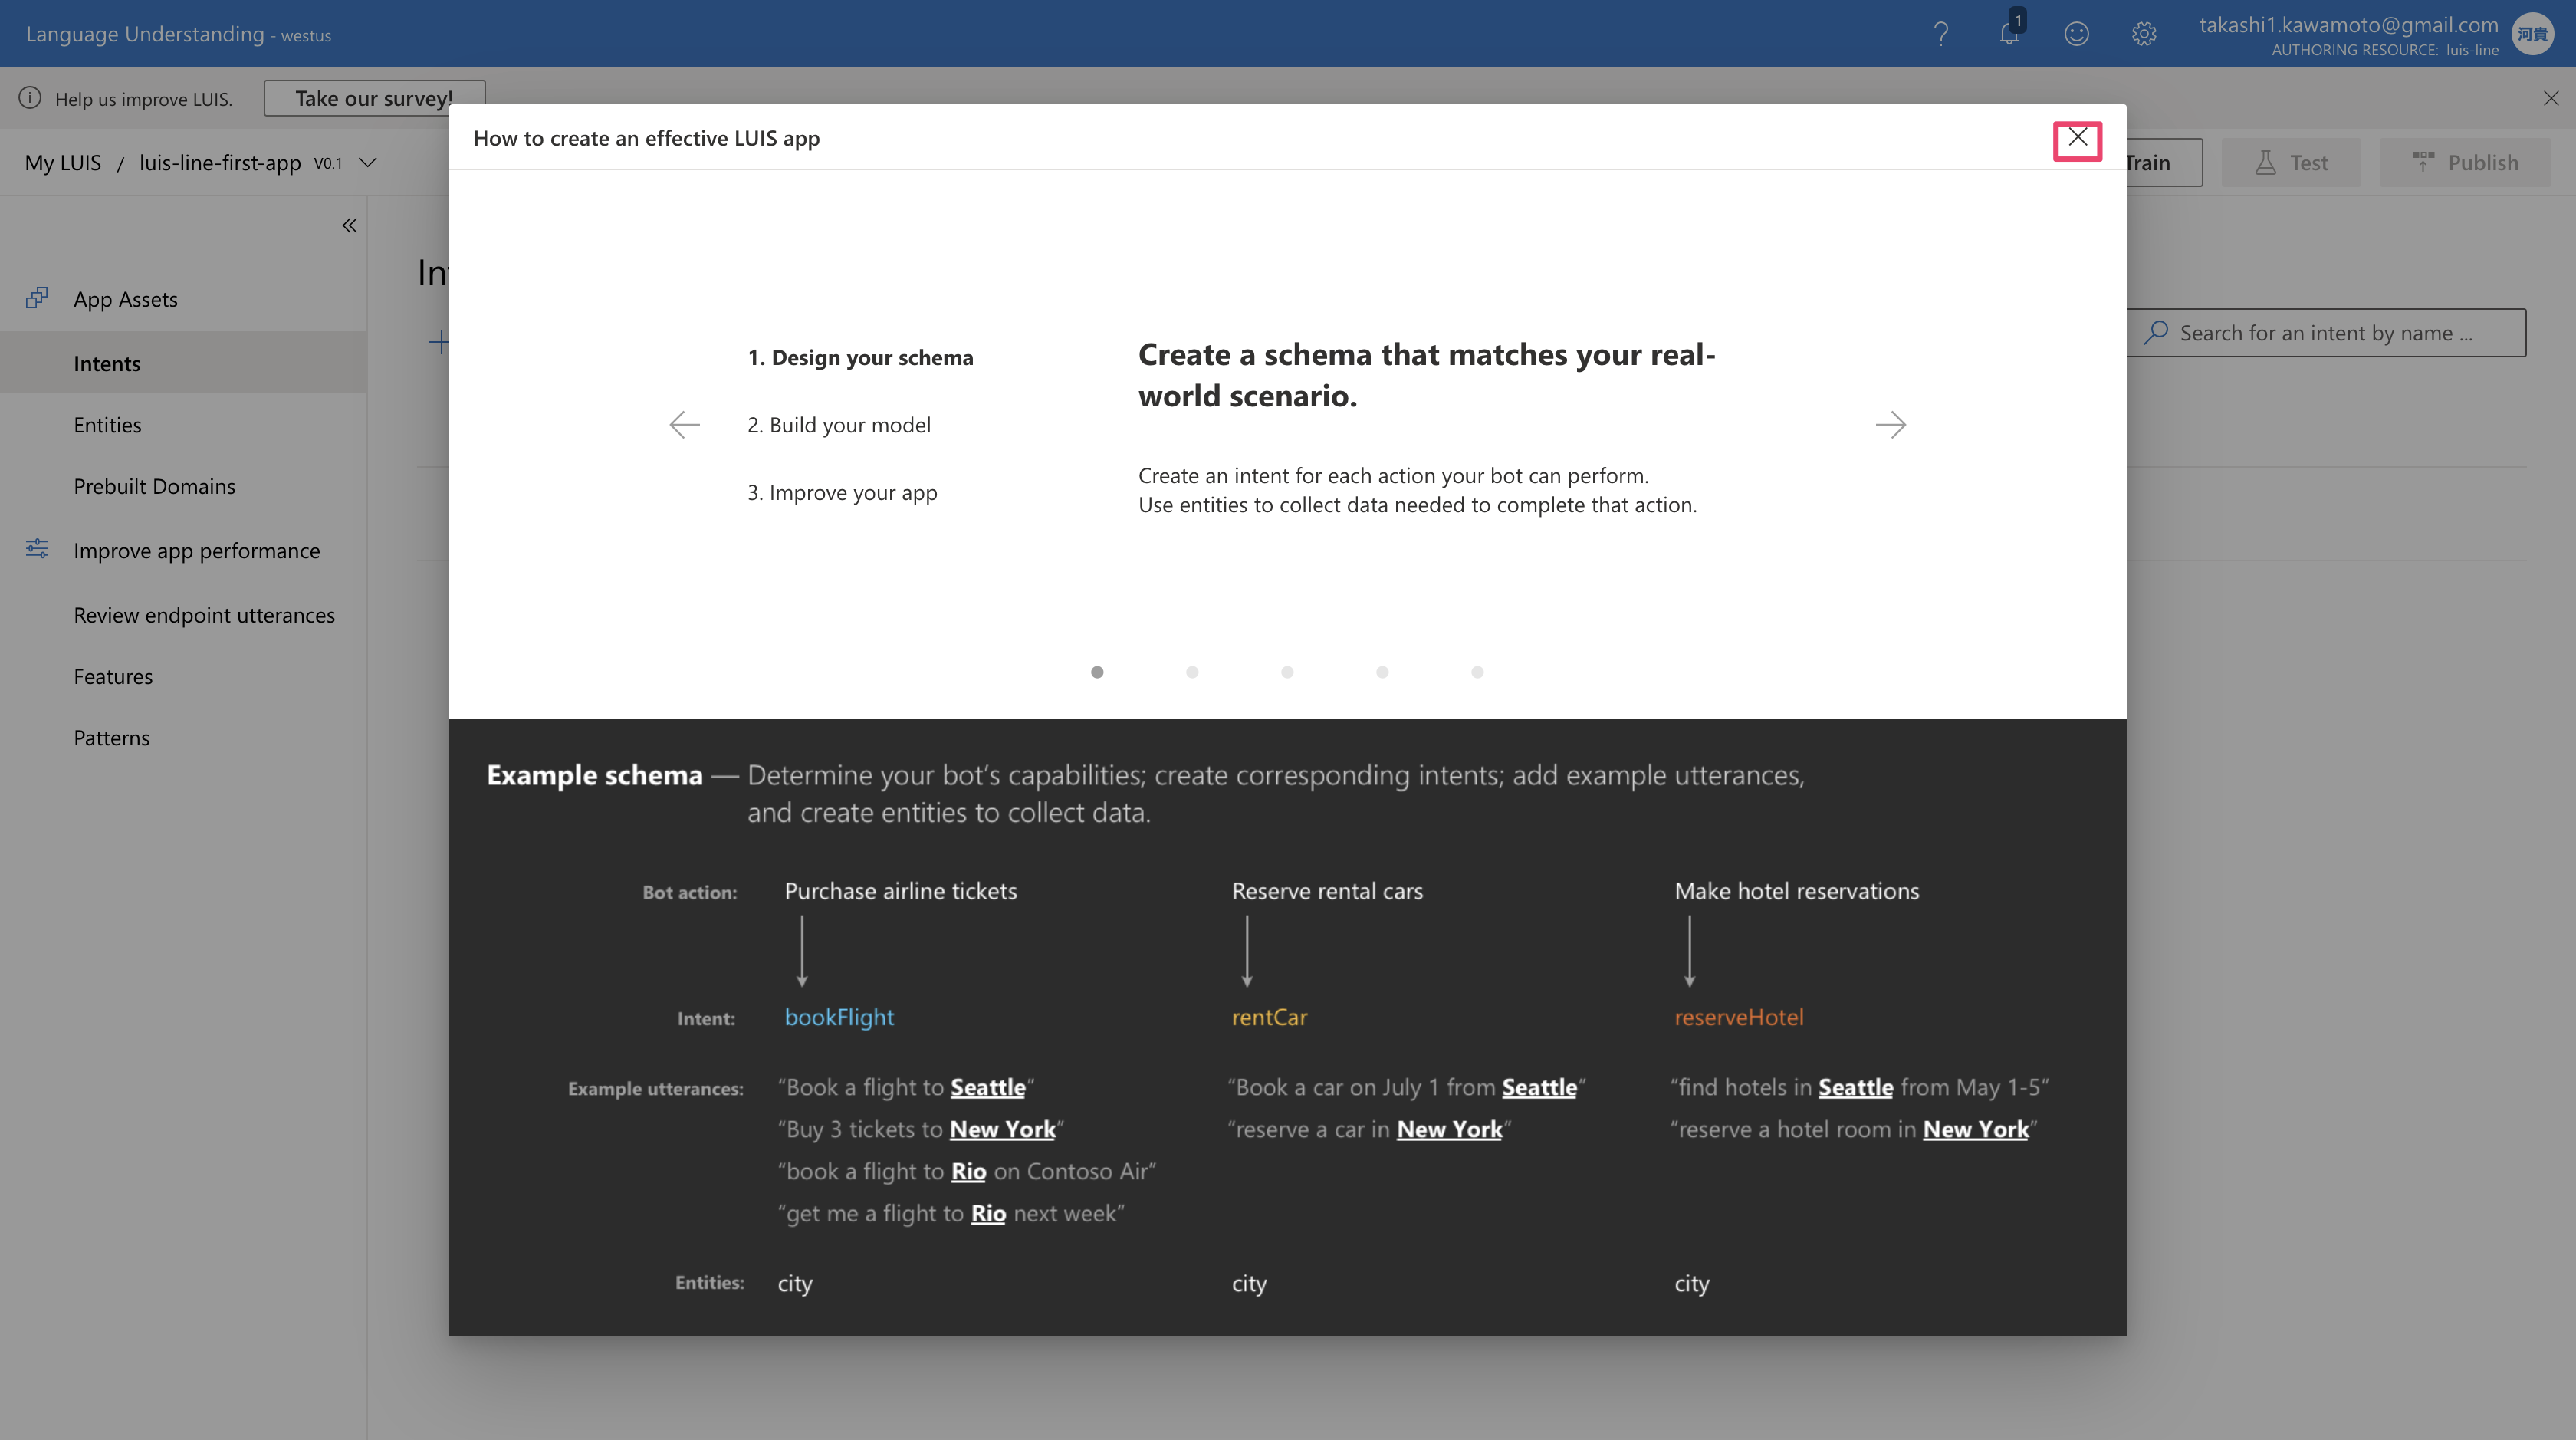Go to next slide with right arrow

coord(1890,425)
